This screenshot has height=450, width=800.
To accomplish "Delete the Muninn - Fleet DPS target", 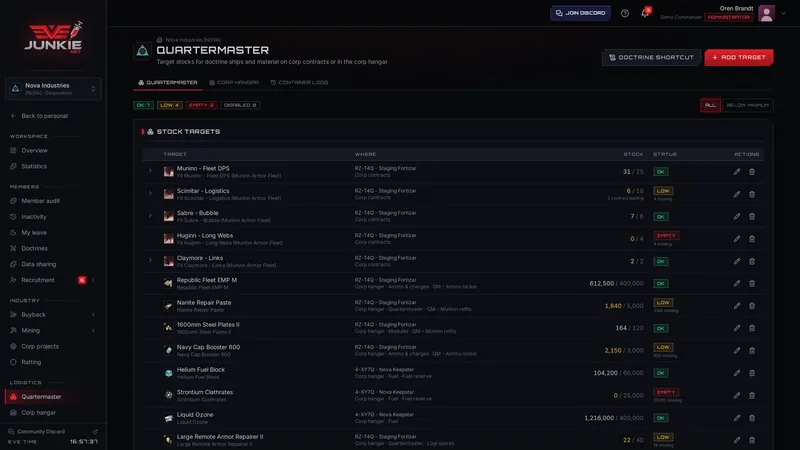I will click(x=752, y=172).
